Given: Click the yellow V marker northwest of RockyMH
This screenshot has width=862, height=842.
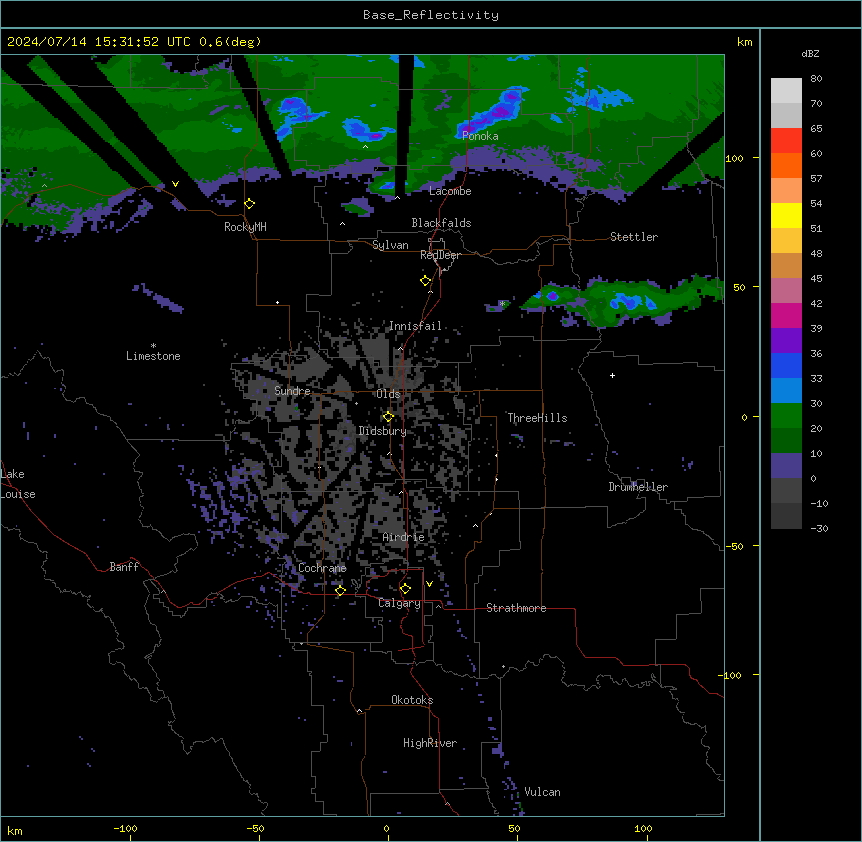Looking at the screenshot, I should pyautogui.click(x=175, y=184).
